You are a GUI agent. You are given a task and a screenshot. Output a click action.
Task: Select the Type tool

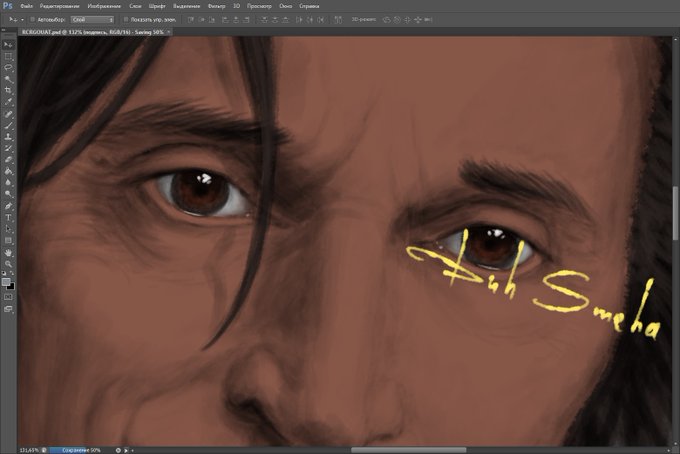point(8,217)
